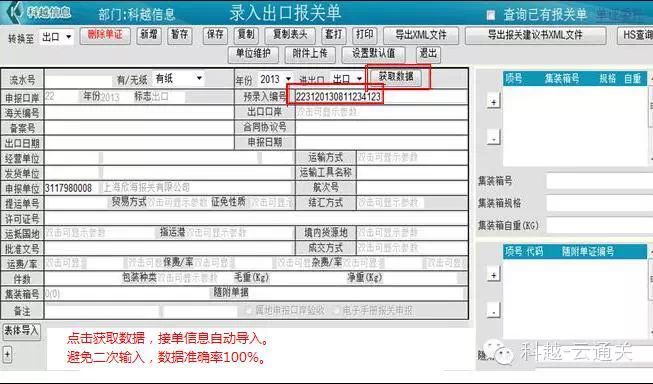Click the minus button beside container list
The width and height of the screenshot is (653, 384).
pyautogui.click(x=493, y=137)
